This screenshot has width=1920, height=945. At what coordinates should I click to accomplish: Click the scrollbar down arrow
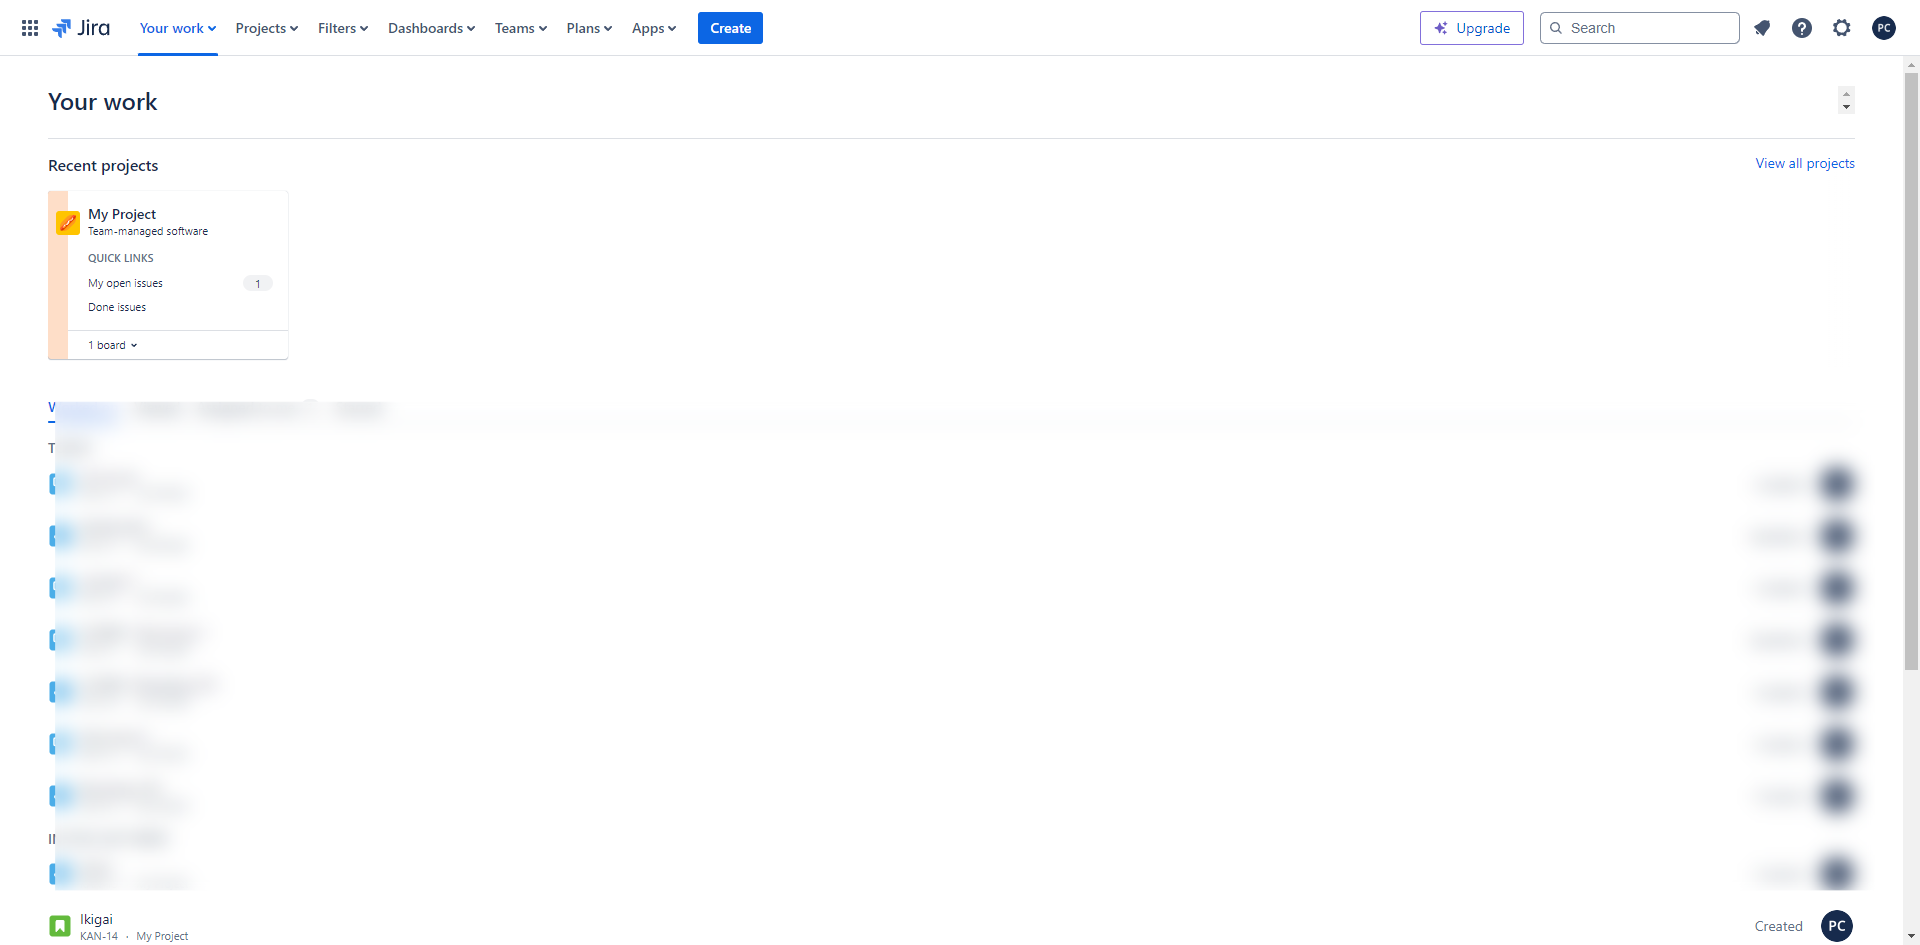click(1911, 937)
